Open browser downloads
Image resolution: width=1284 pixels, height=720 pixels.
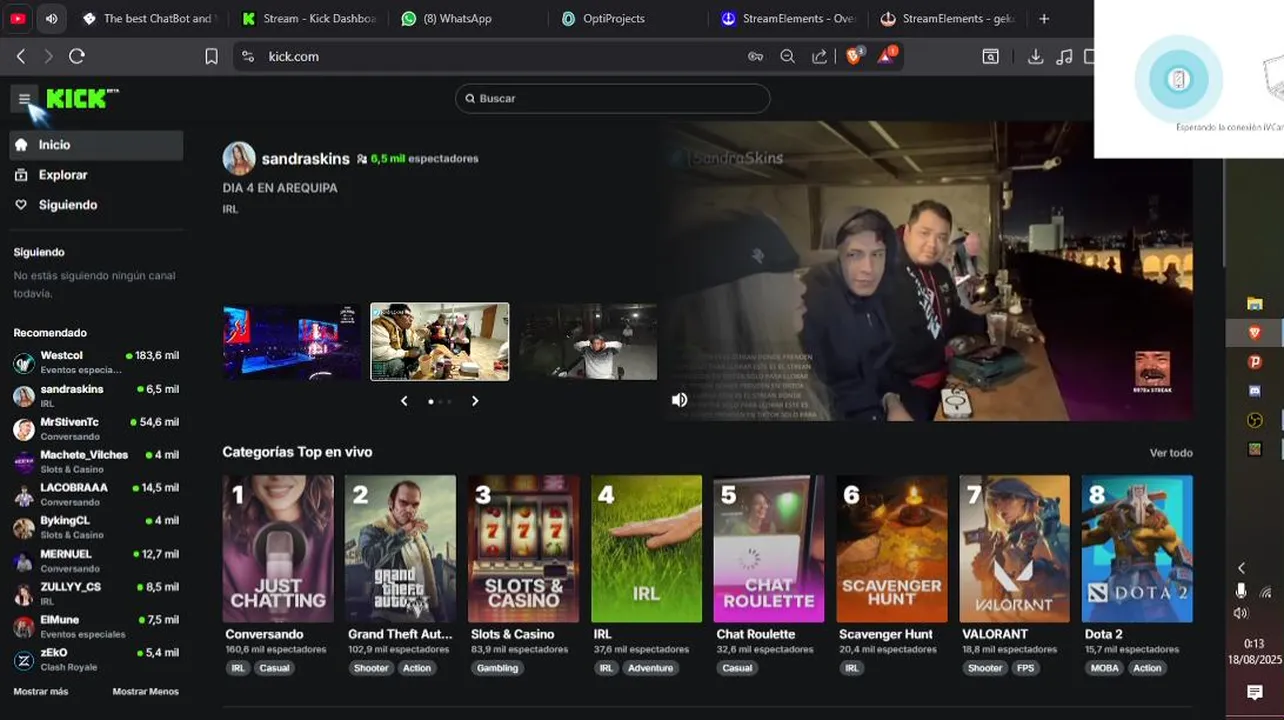(x=1035, y=57)
